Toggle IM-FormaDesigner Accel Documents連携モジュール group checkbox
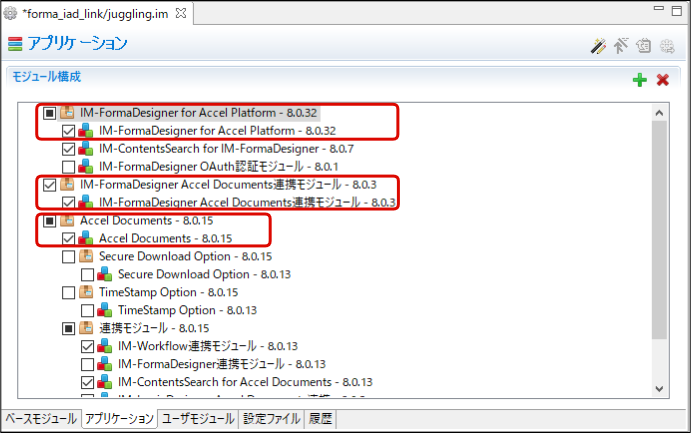Viewport: 691px width, 433px height. point(49,185)
